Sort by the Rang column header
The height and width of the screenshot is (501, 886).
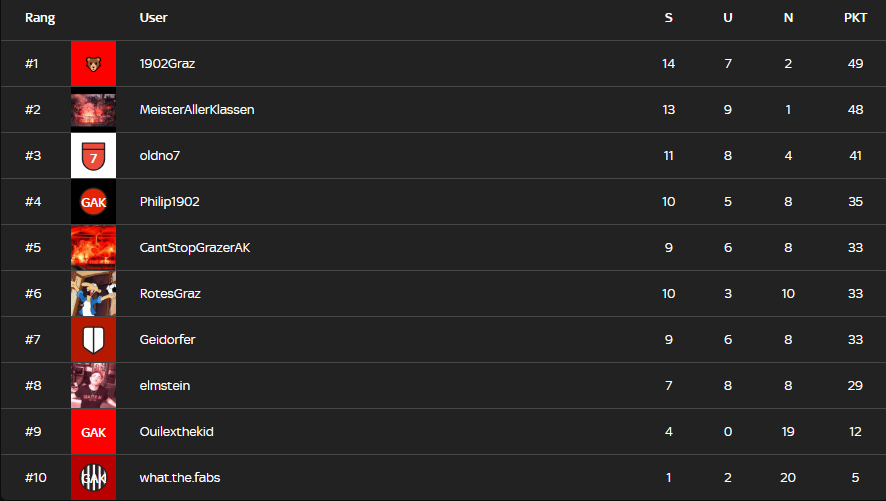pos(40,18)
